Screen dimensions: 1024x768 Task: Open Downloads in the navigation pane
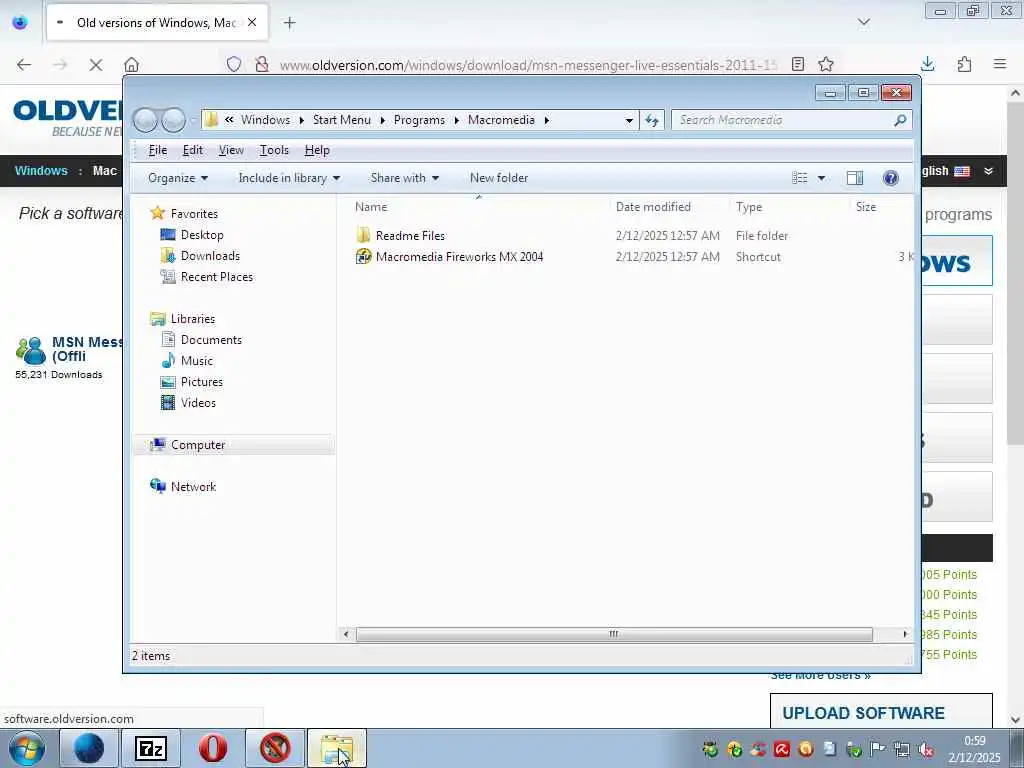click(210, 255)
